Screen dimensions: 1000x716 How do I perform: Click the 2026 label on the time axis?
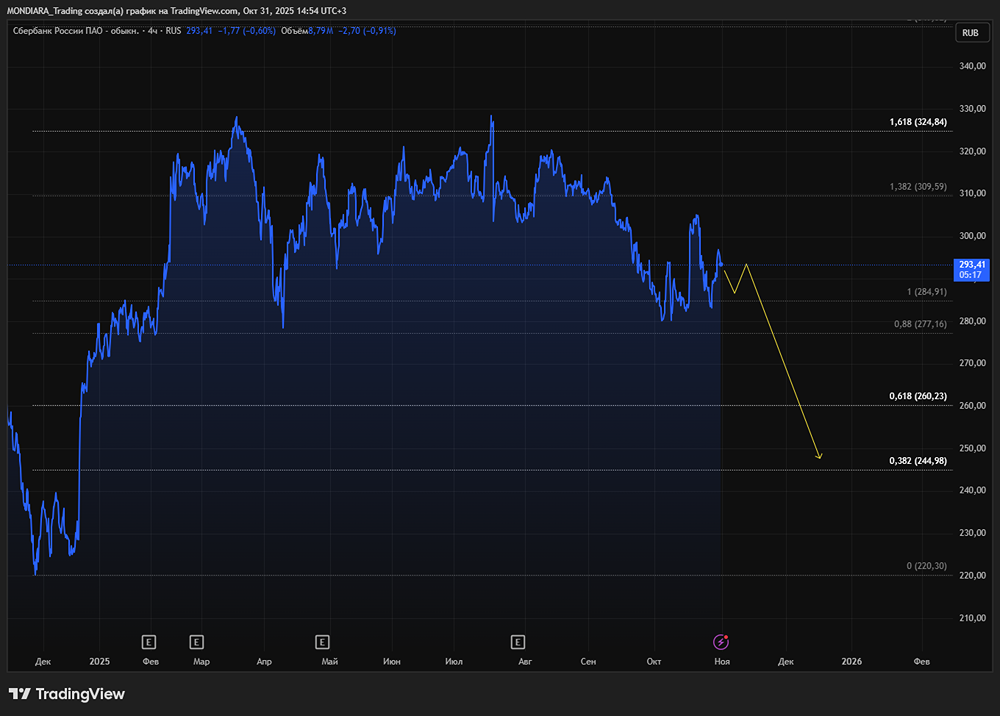pyautogui.click(x=851, y=661)
